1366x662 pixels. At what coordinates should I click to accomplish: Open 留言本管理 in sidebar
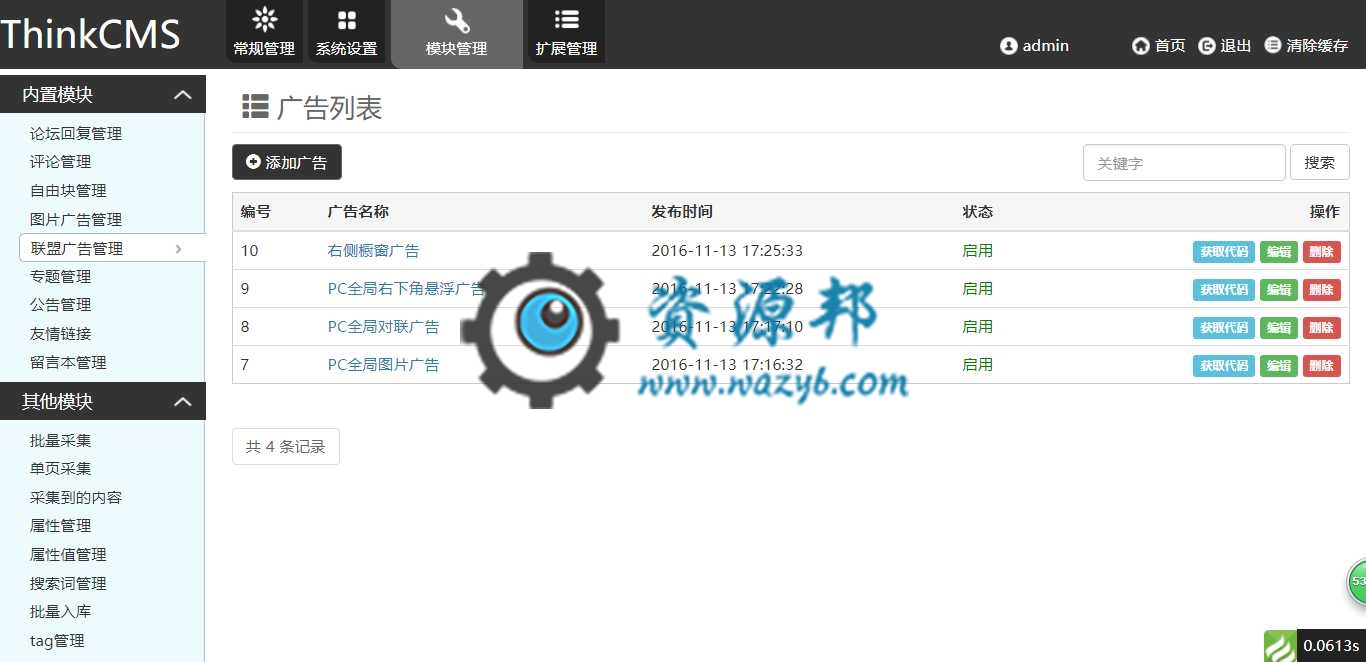point(68,363)
